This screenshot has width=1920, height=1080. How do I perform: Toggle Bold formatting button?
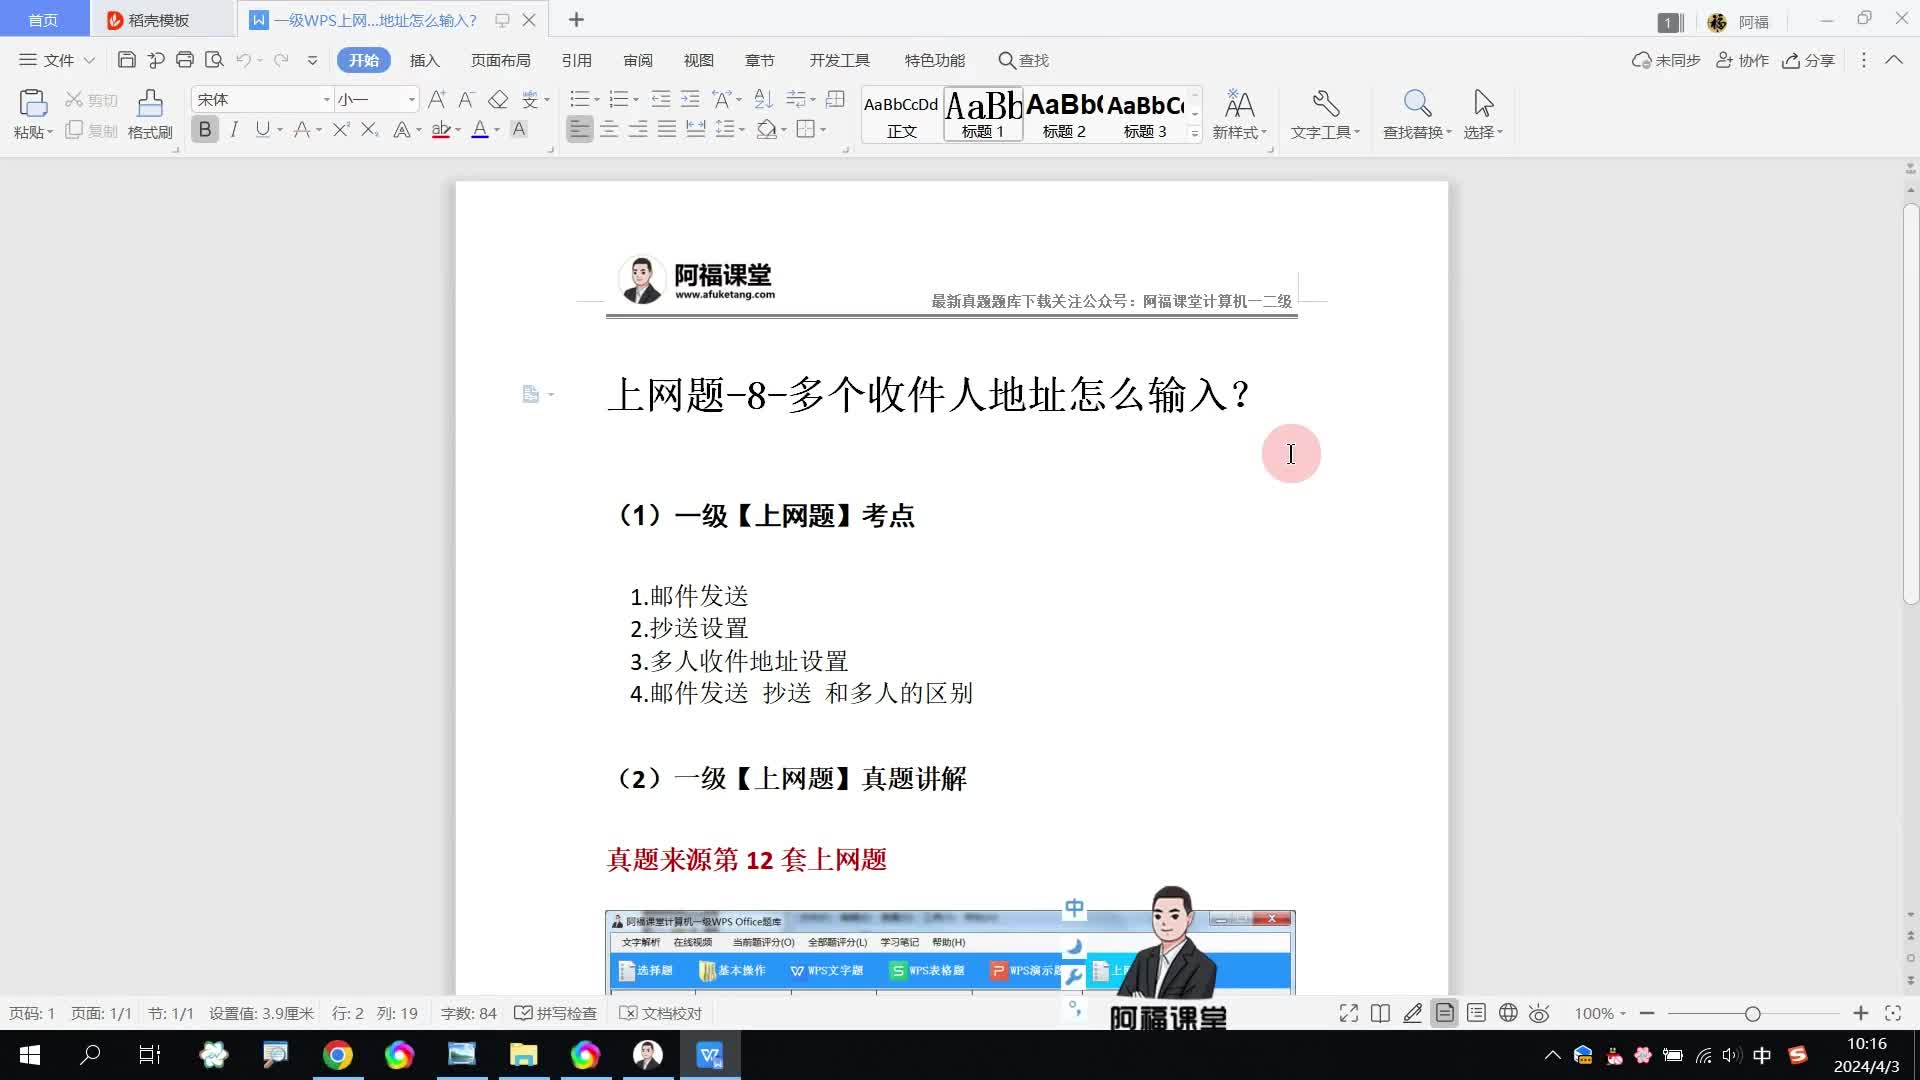pos(205,129)
